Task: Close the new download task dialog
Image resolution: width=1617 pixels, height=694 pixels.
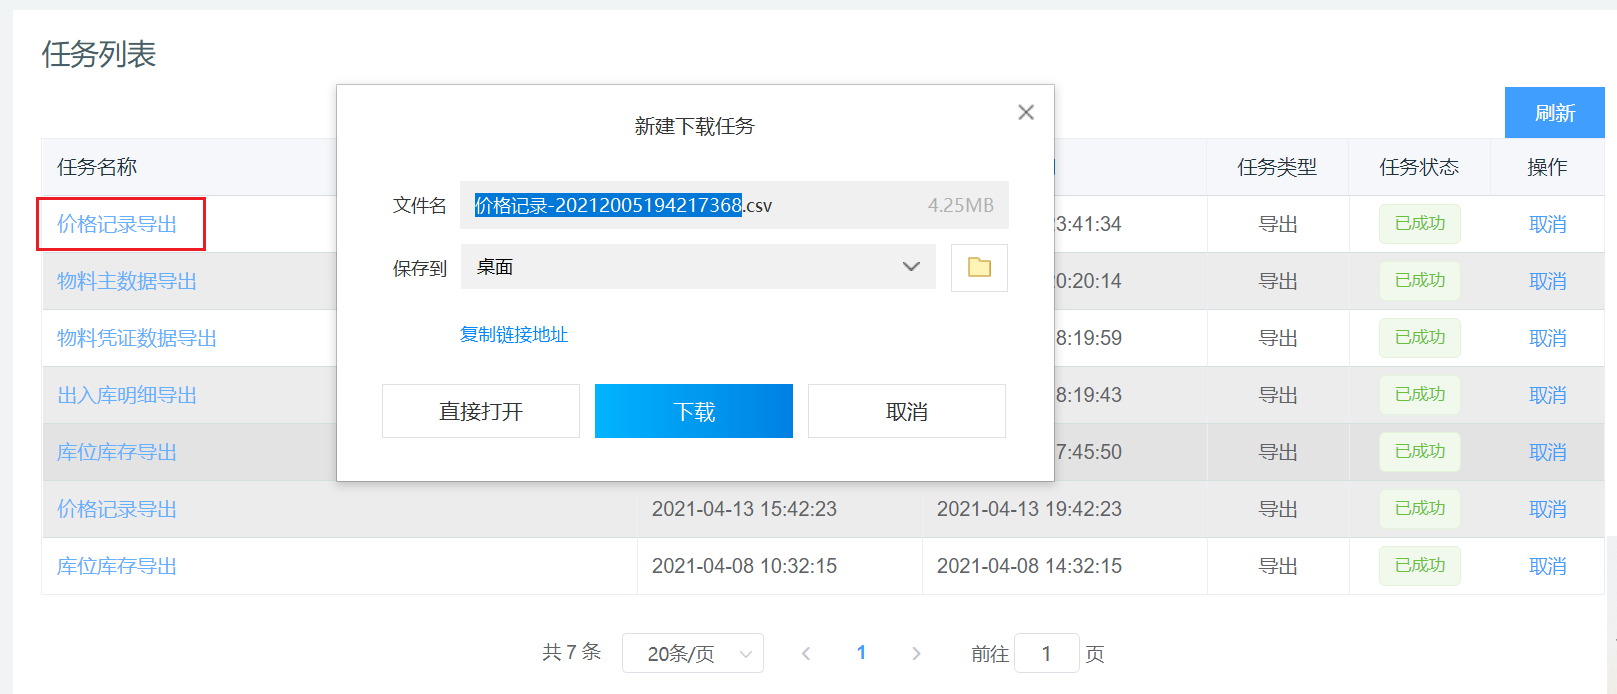Action: (1025, 112)
